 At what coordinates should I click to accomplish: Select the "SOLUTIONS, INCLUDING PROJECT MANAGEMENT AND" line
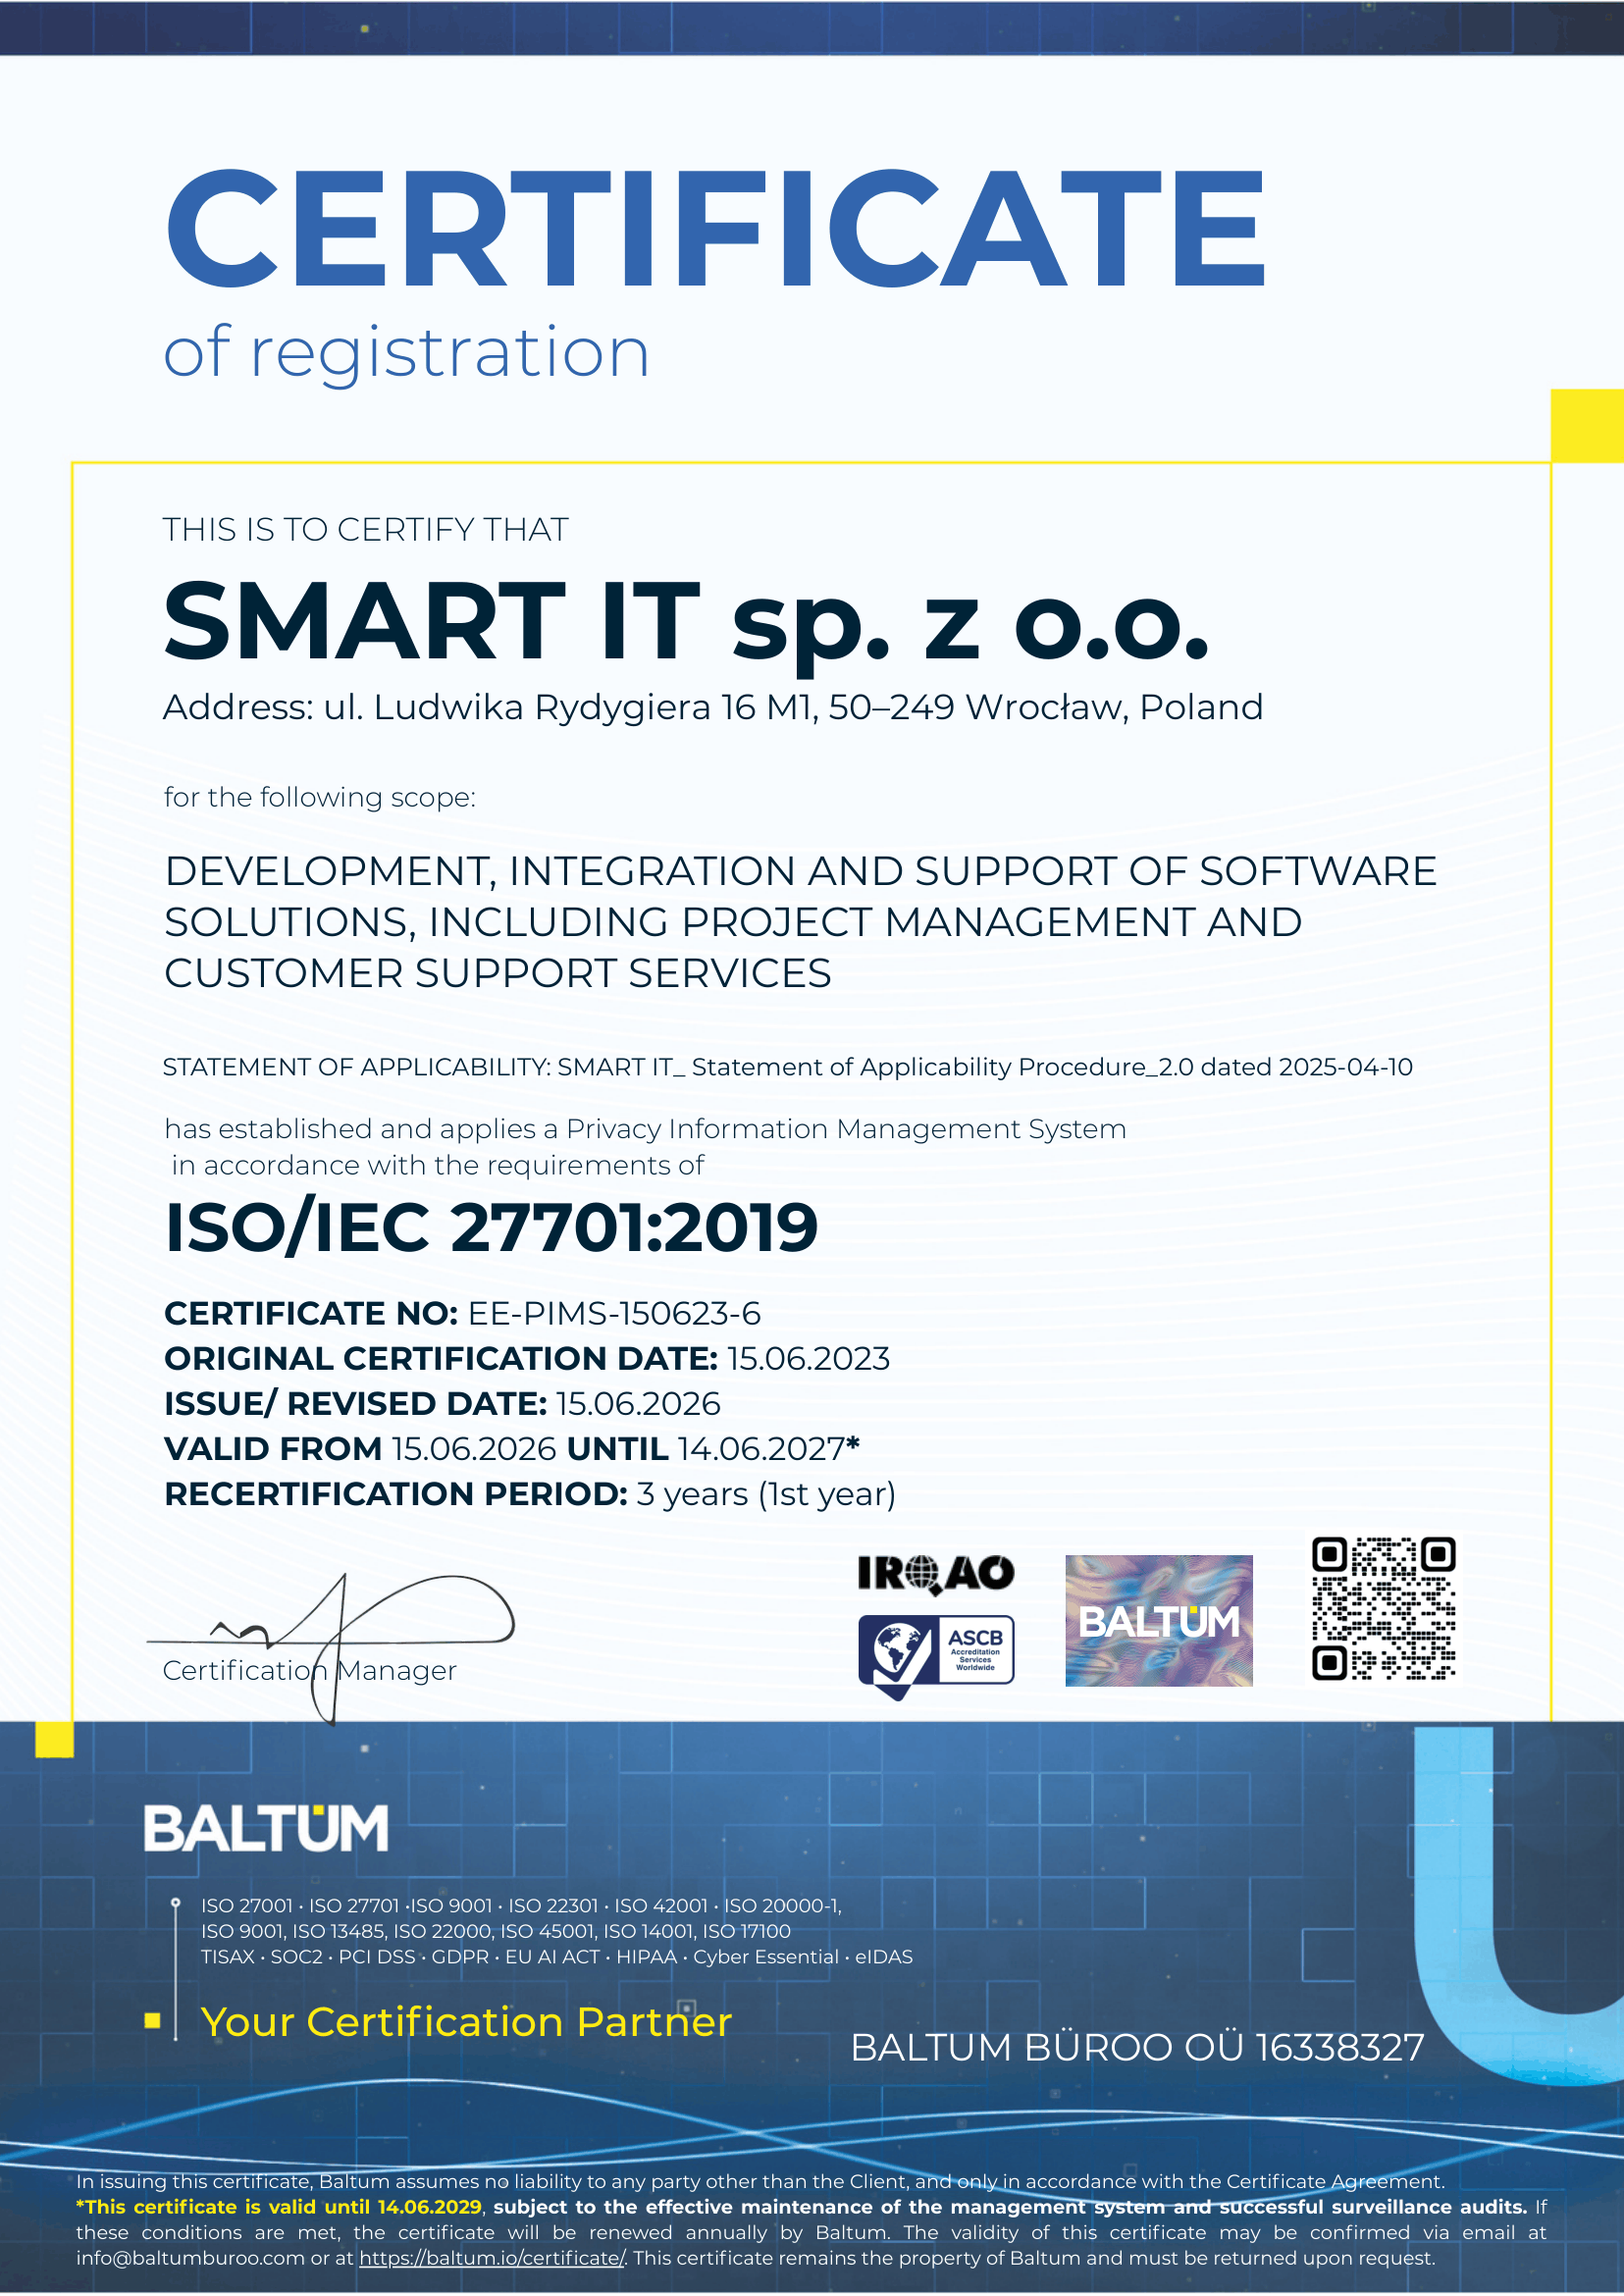click(x=733, y=922)
